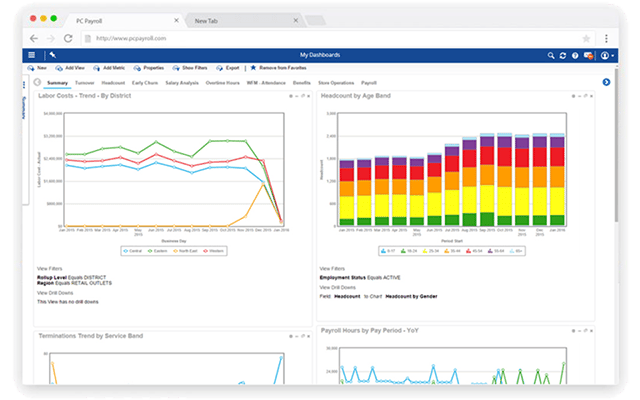Open the Salary Analysis tab
This screenshot has height=400, width=640.
(182, 83)
